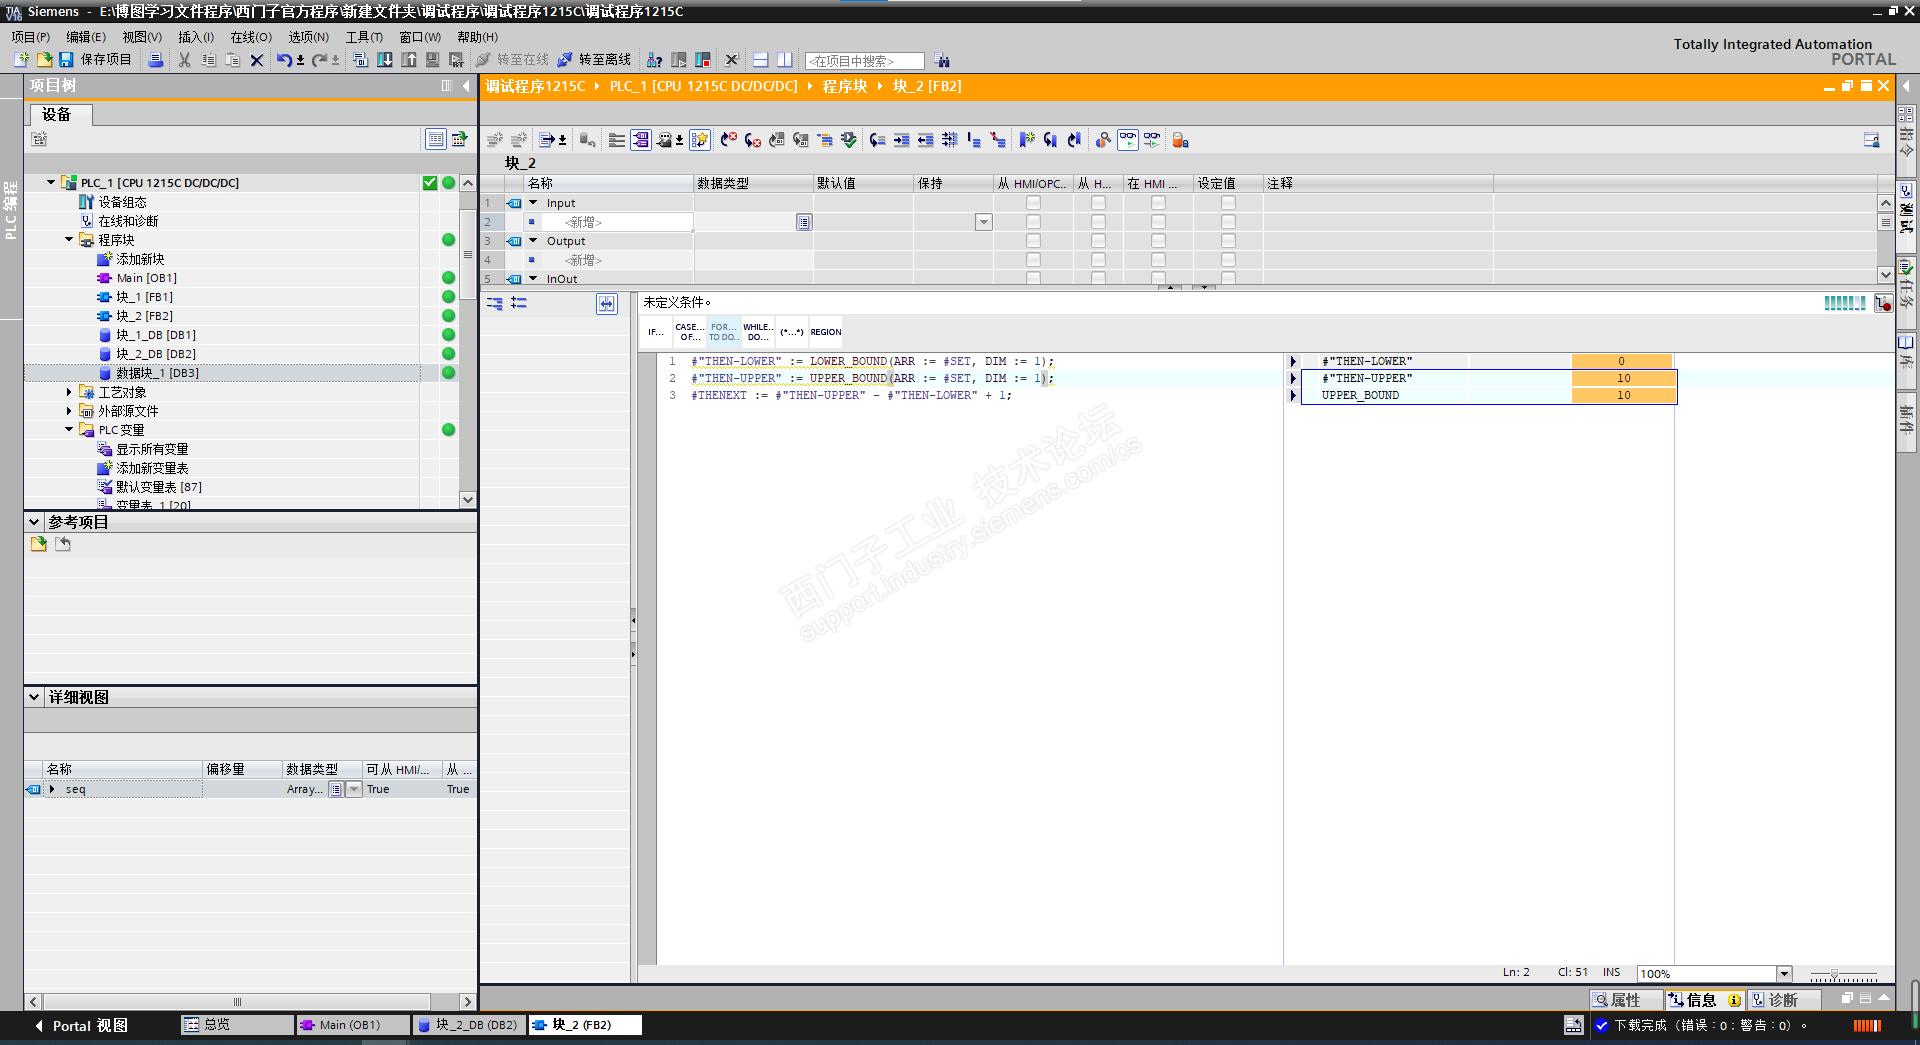Click the accessible devices icon
The width and height of the screenshot is (1920, 1045).
pos(654,60)
